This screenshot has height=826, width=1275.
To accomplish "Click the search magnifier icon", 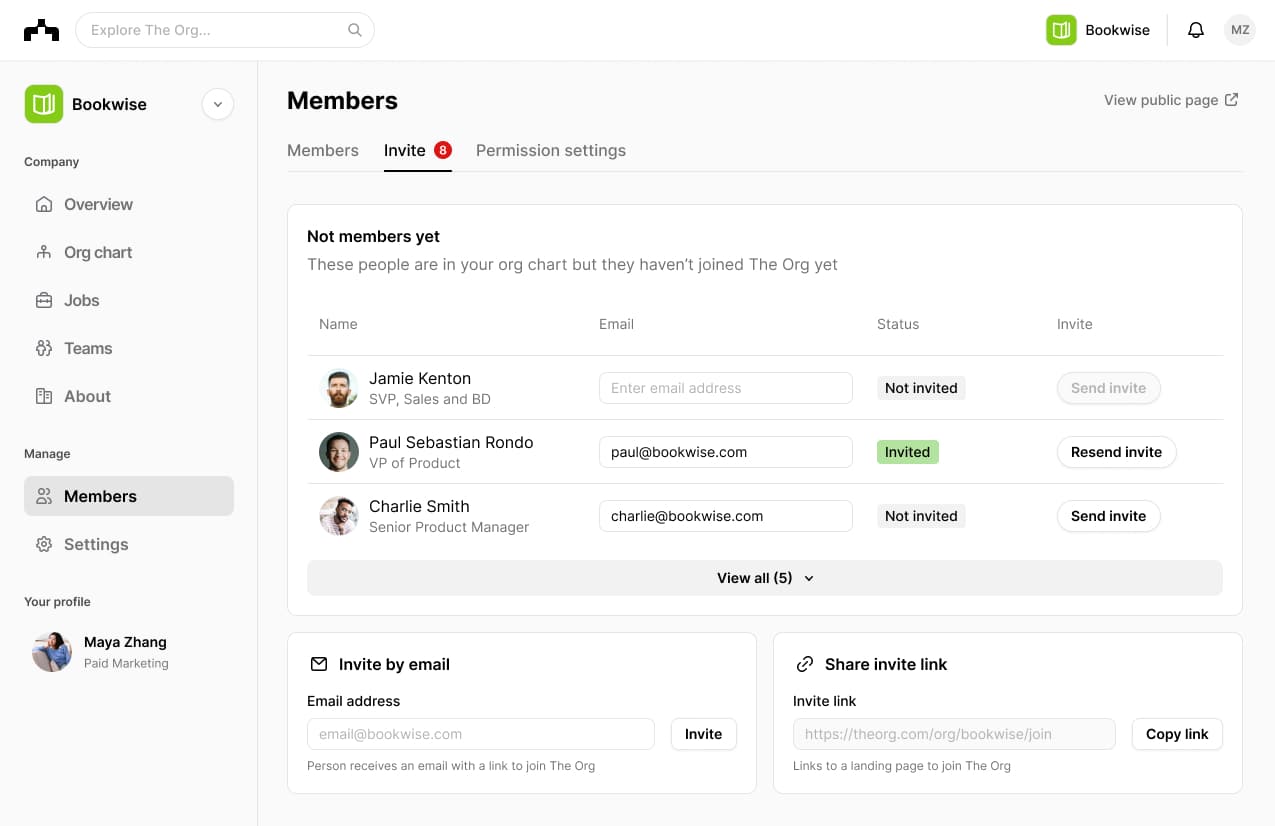I will (355, 30).
